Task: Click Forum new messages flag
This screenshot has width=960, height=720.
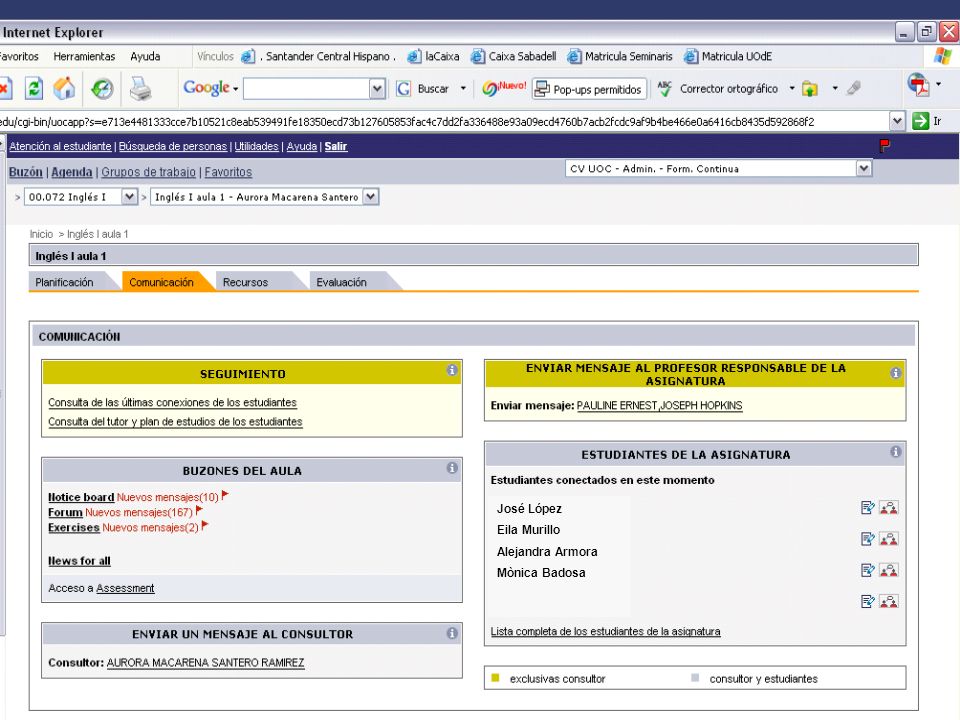Action: (x=199, y=510)
